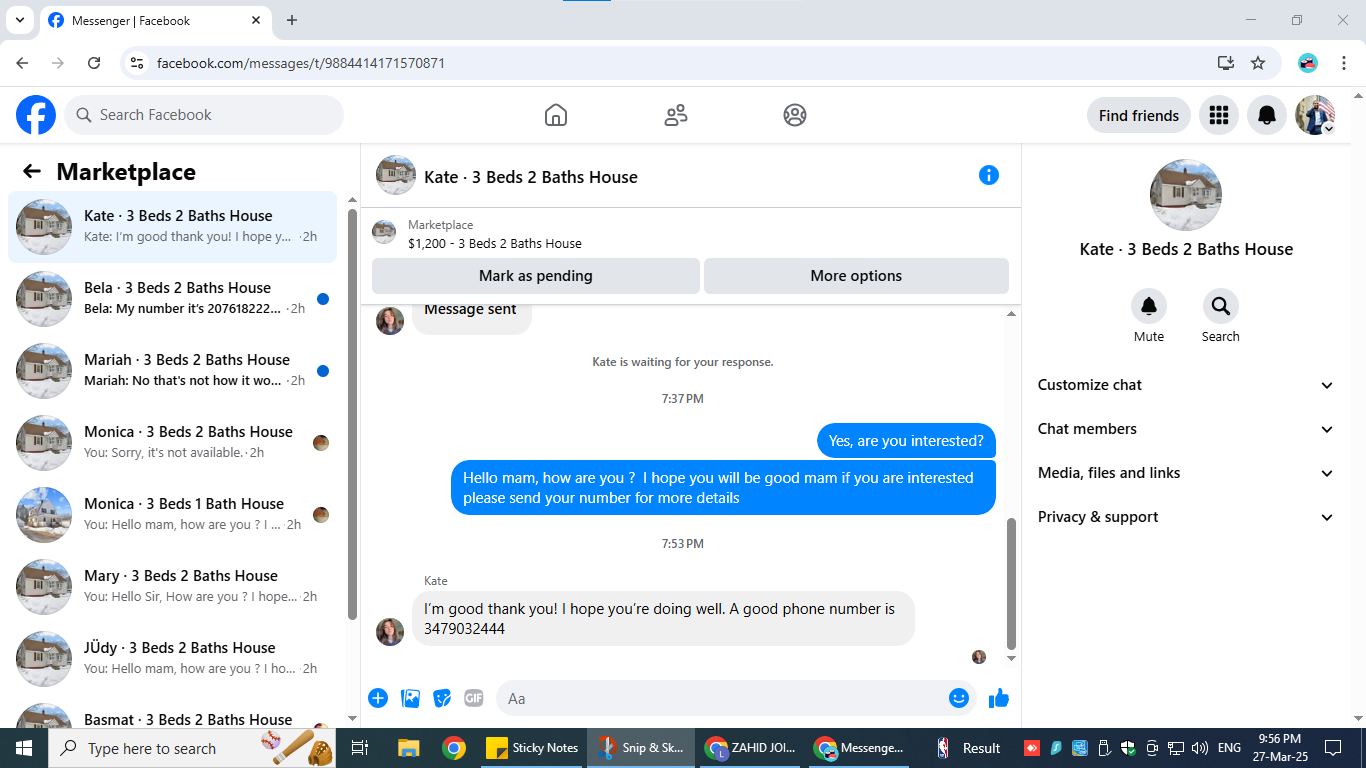Open the ZAHID JOI Chrome window in taskbar
The image size is (1366, 768).
click(x=750, y=748)
